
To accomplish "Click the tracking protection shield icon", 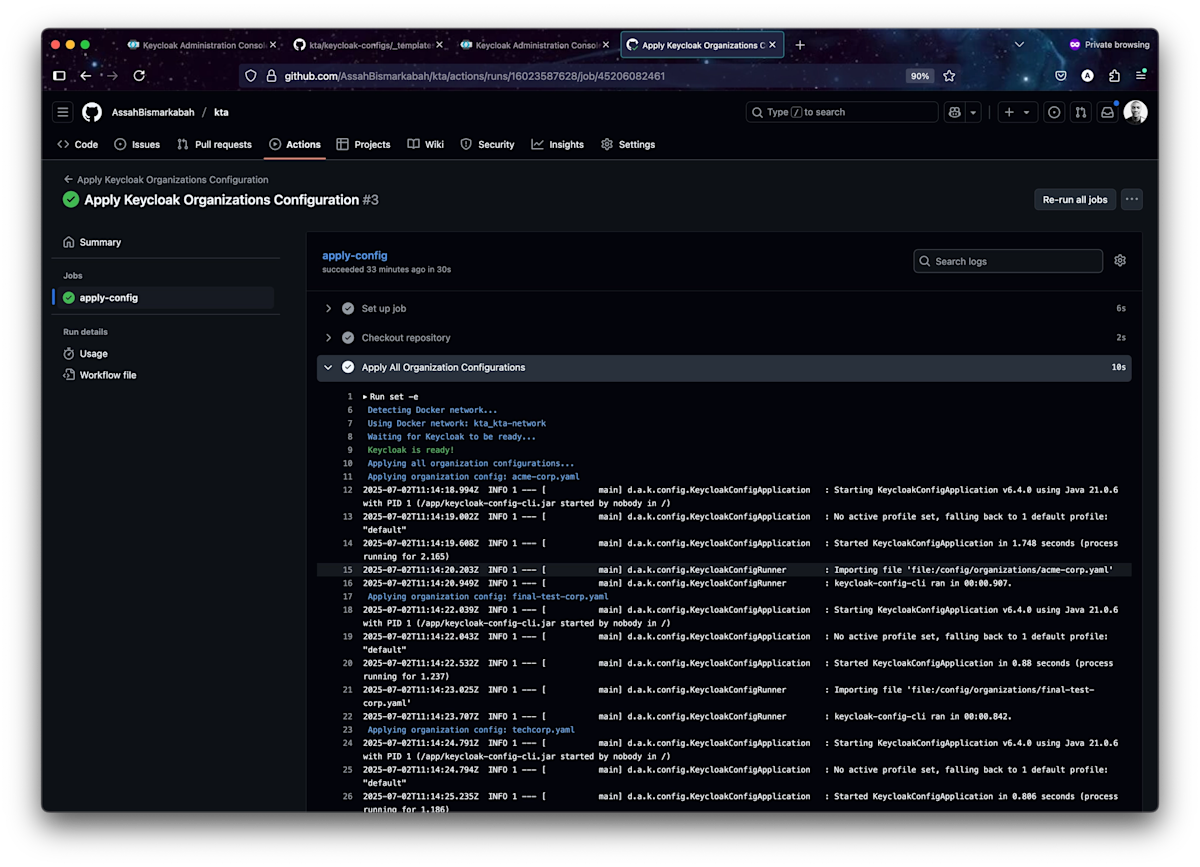I will pos(251,76).
